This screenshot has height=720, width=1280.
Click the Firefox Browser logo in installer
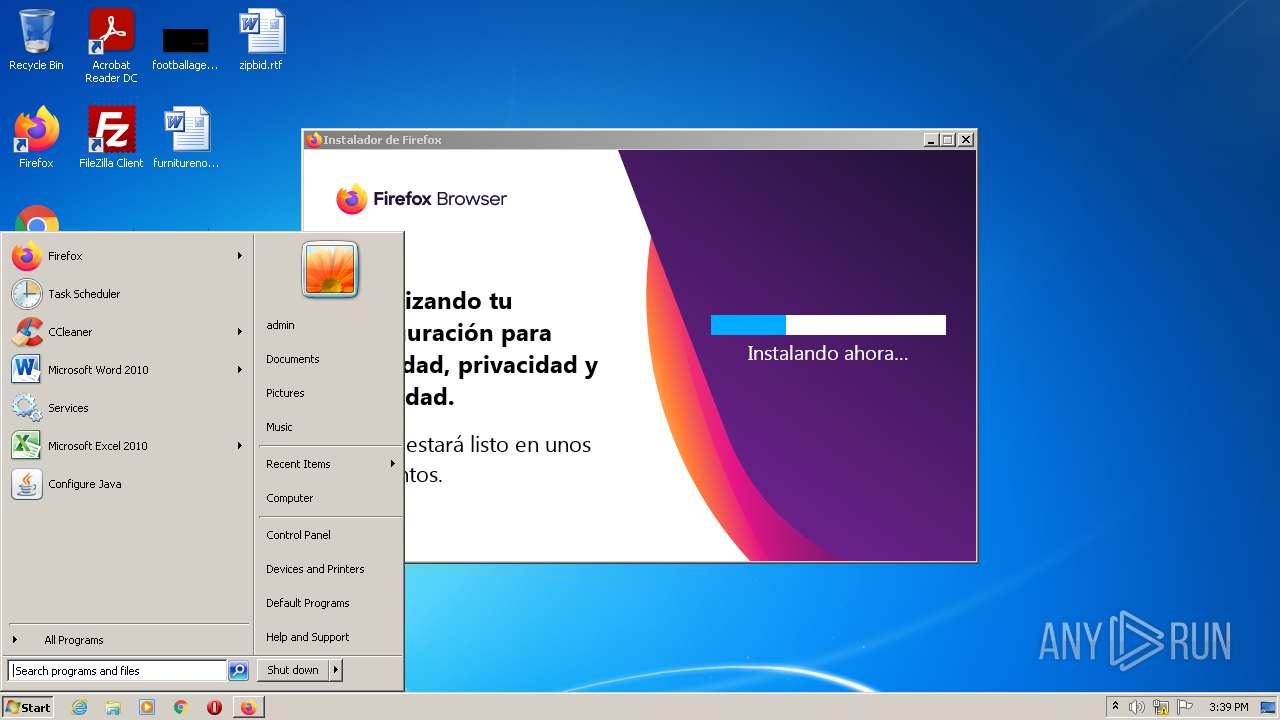point(421,199)
